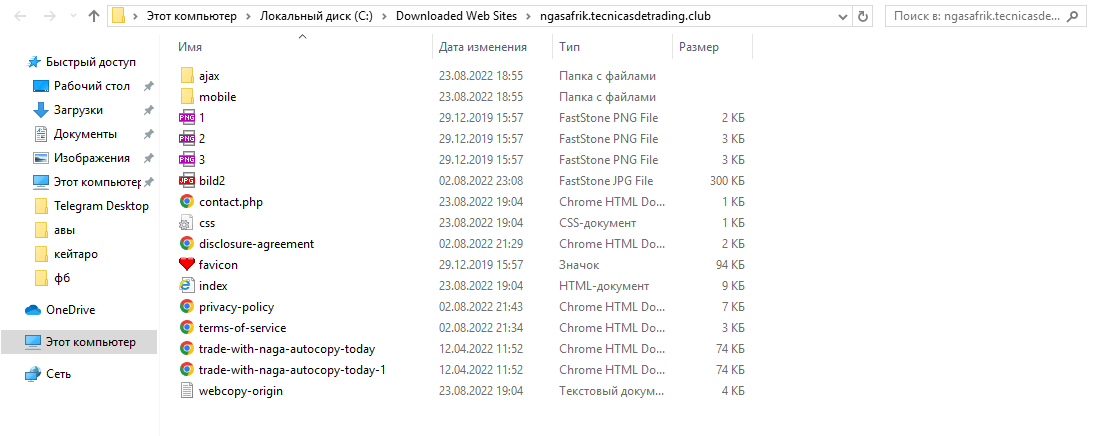Open Загрузки in Quick access

point(78,110)
